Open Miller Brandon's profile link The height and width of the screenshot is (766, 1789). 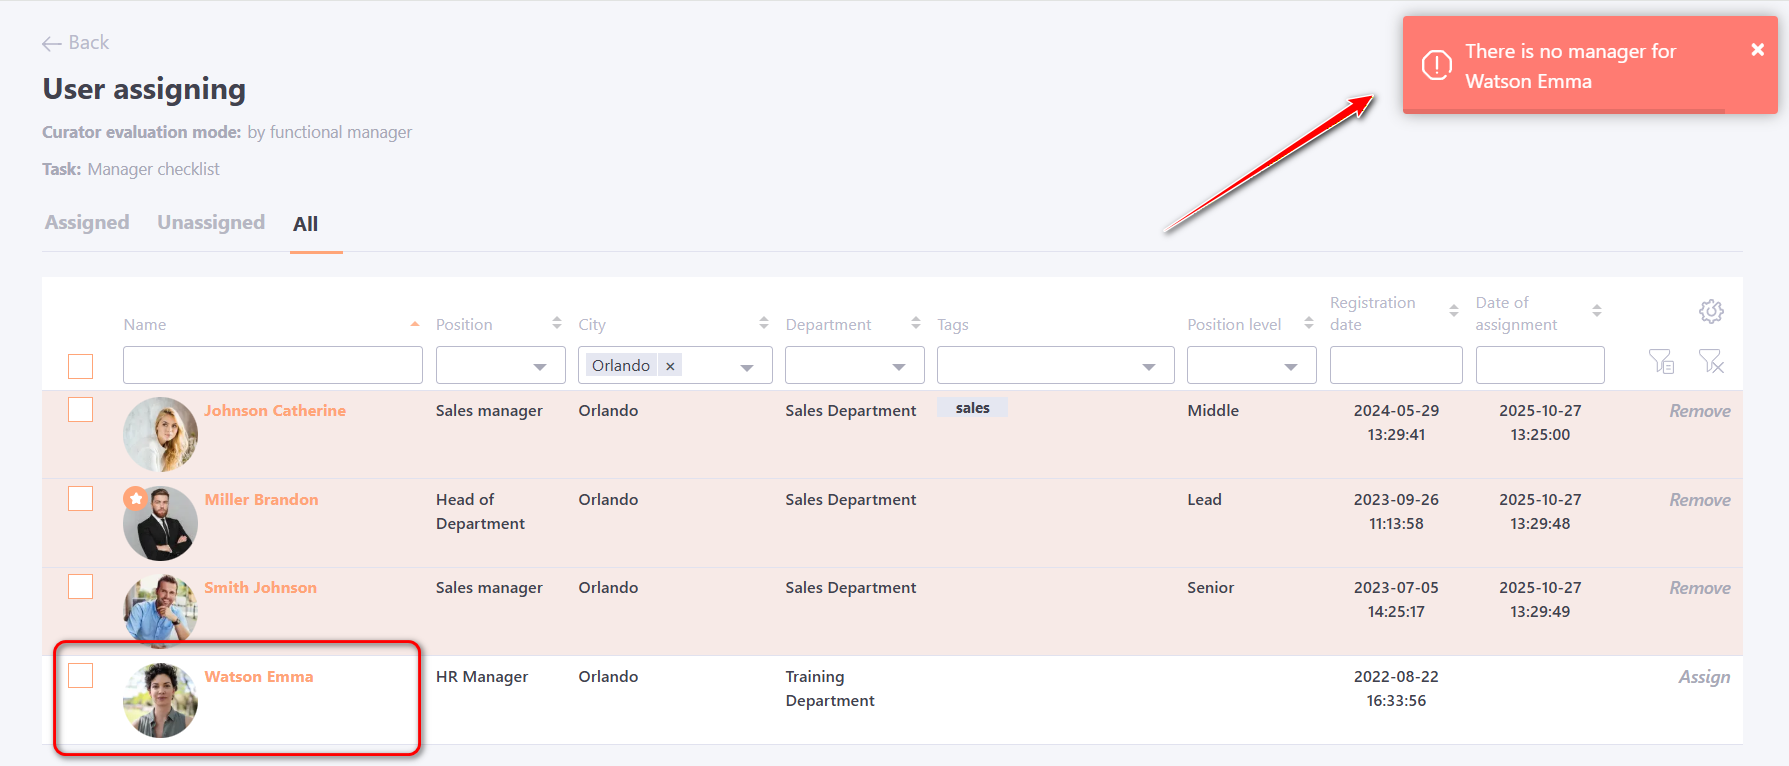[261, 499]
